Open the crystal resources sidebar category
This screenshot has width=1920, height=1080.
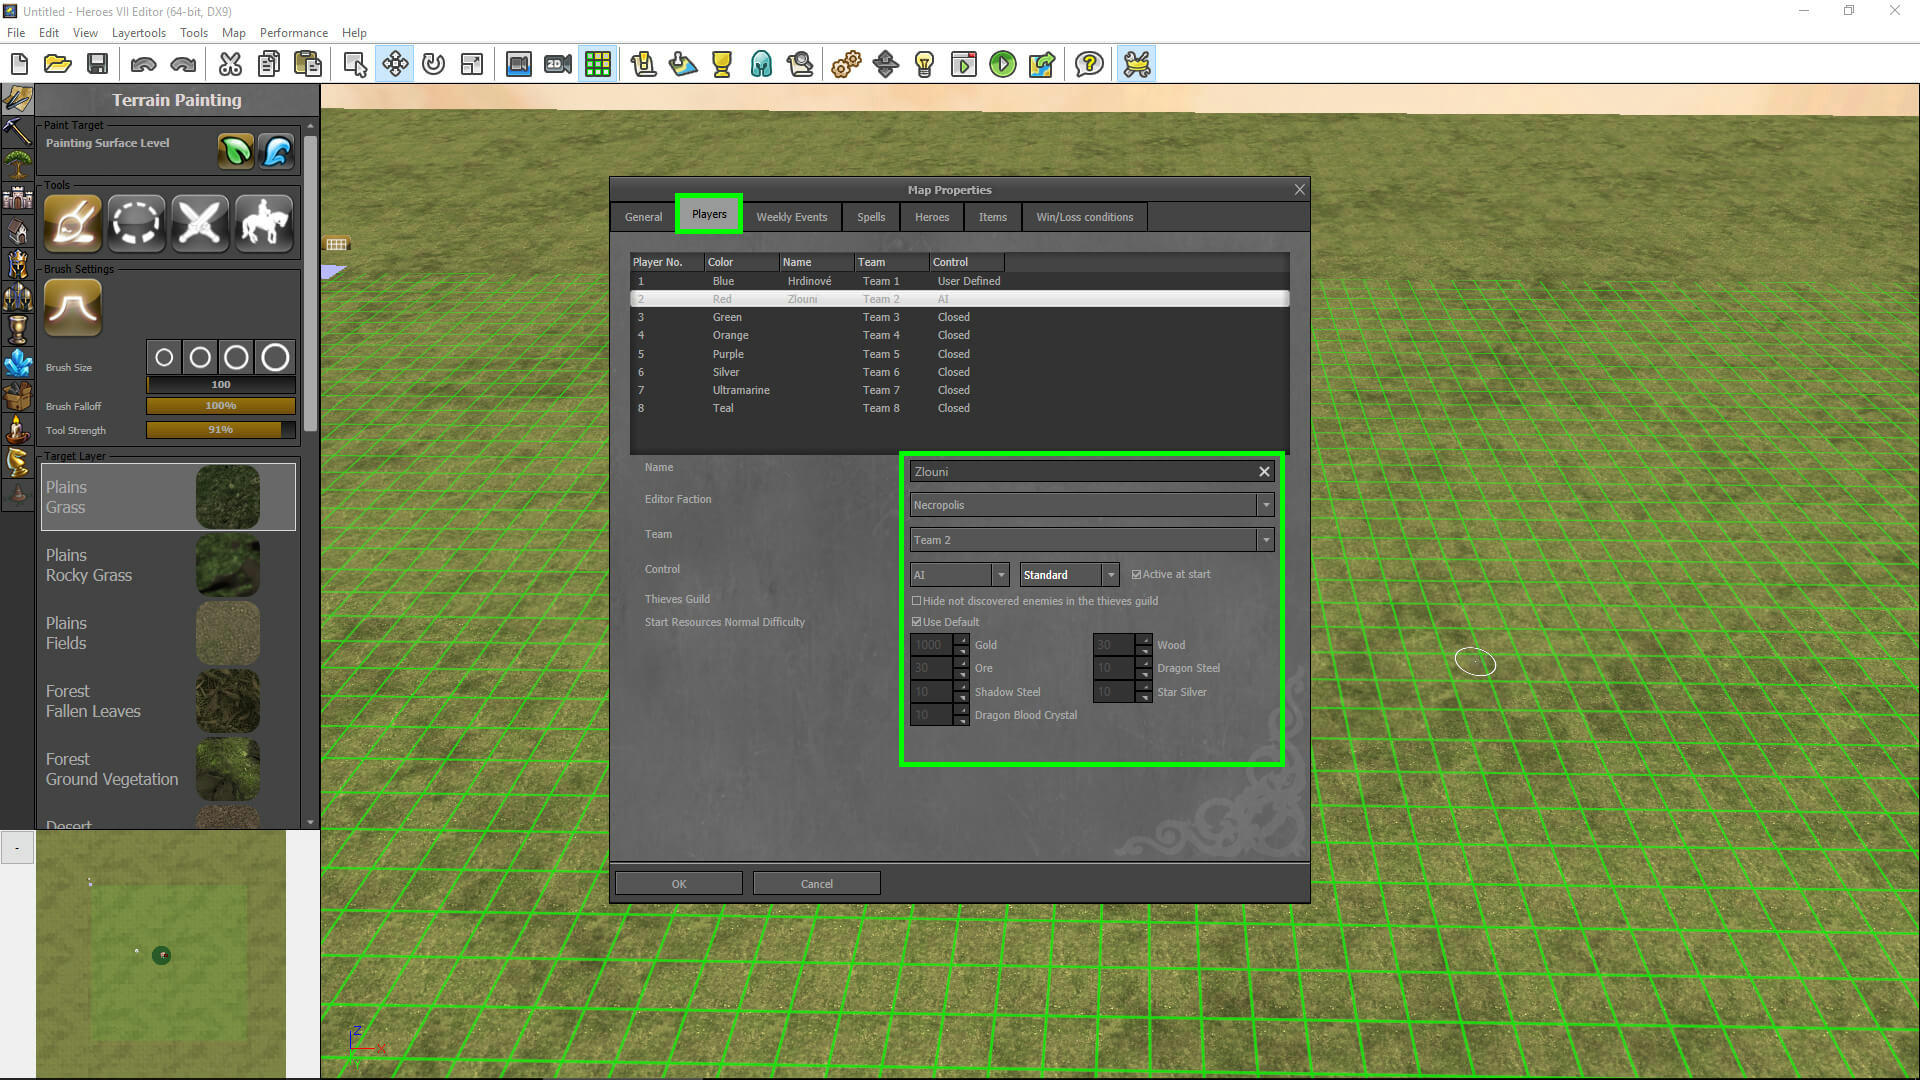17,362
